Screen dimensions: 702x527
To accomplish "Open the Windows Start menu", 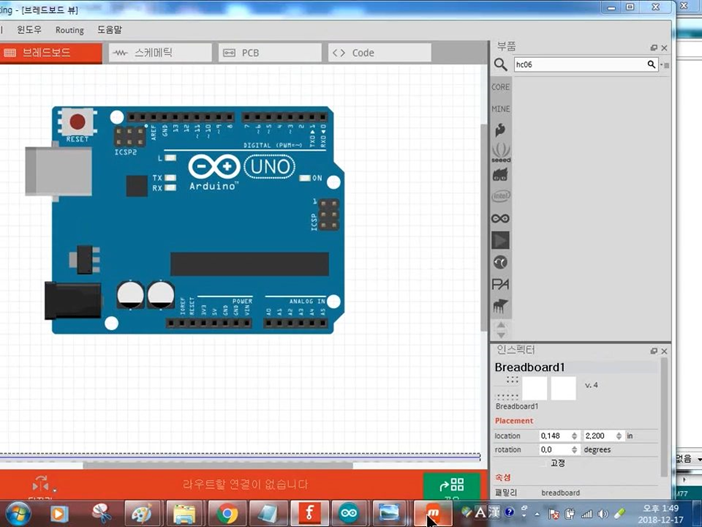I will [18, 514].
